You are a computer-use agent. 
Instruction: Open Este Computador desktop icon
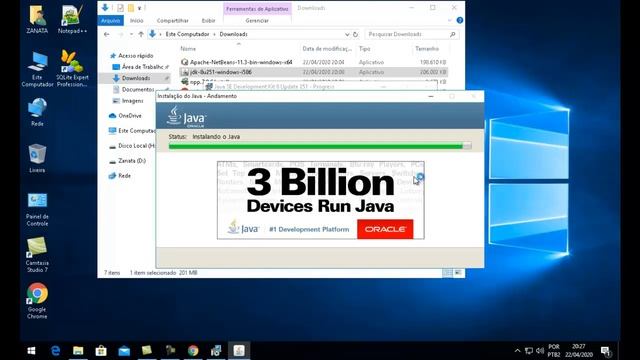(x=37, y=69)
